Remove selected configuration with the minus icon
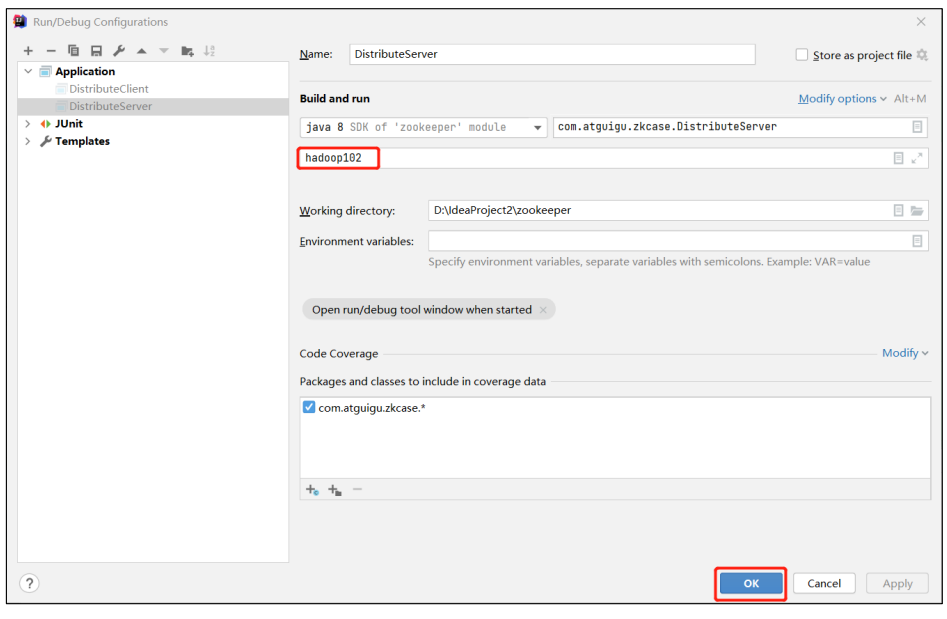The height and width of the screenshot is (619, 947). tap(51, 51)
